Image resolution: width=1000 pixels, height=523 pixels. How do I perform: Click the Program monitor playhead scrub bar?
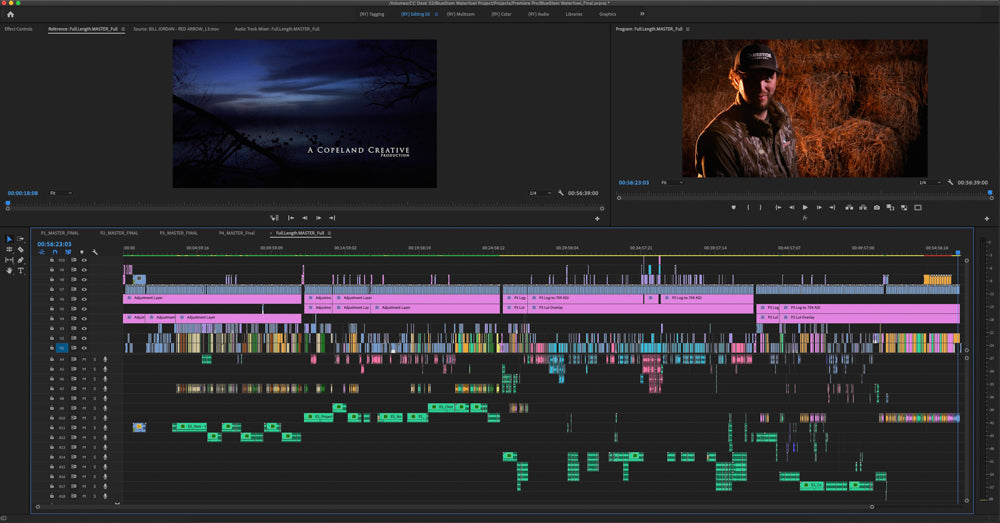tap(800, 195)
